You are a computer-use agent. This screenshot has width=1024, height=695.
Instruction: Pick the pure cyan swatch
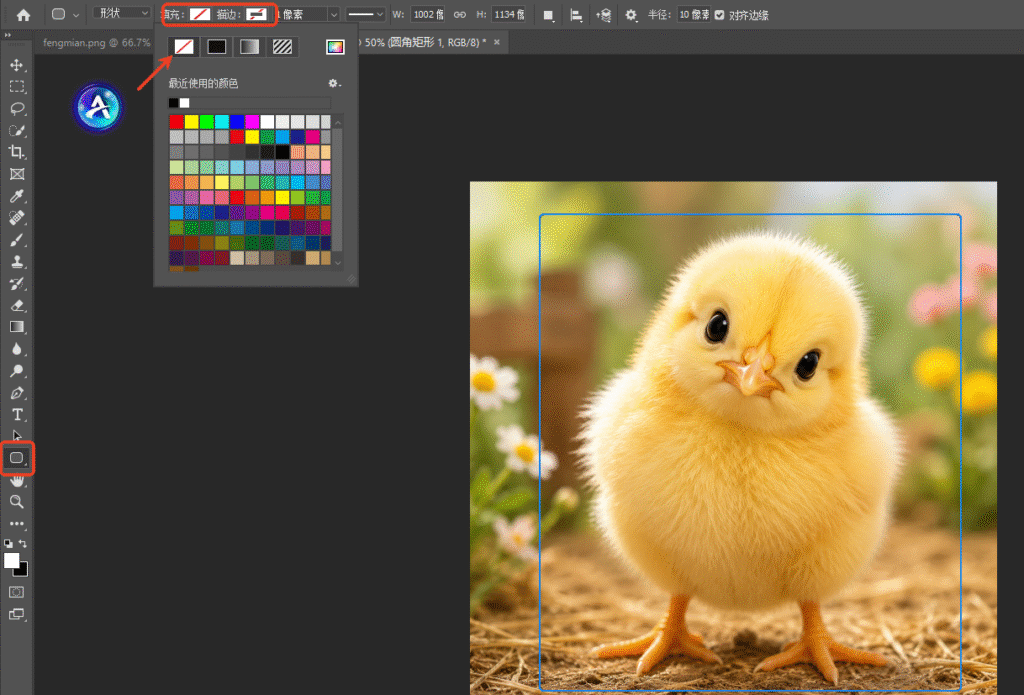click(x=222, y=121)
